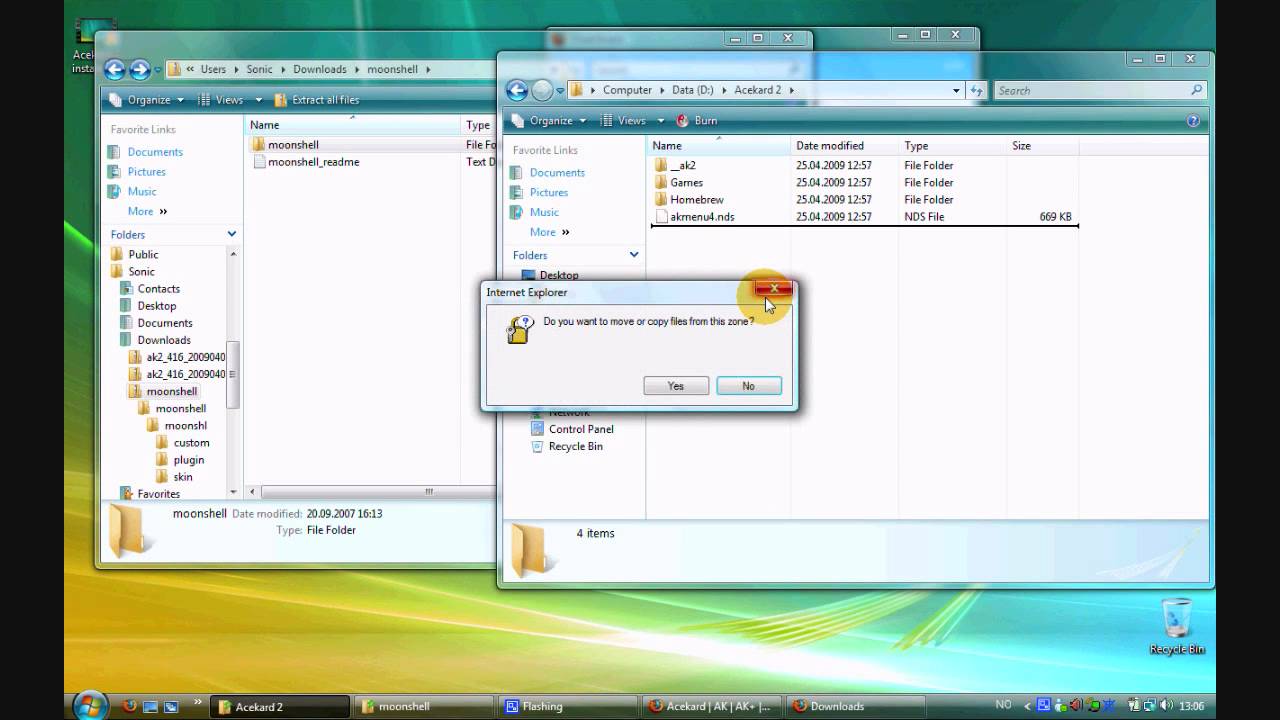Viewport: 1280px width, 720px height.
Task: Open address bar history dropdown in Acekard 2
Action: click(x=957, y=91)
